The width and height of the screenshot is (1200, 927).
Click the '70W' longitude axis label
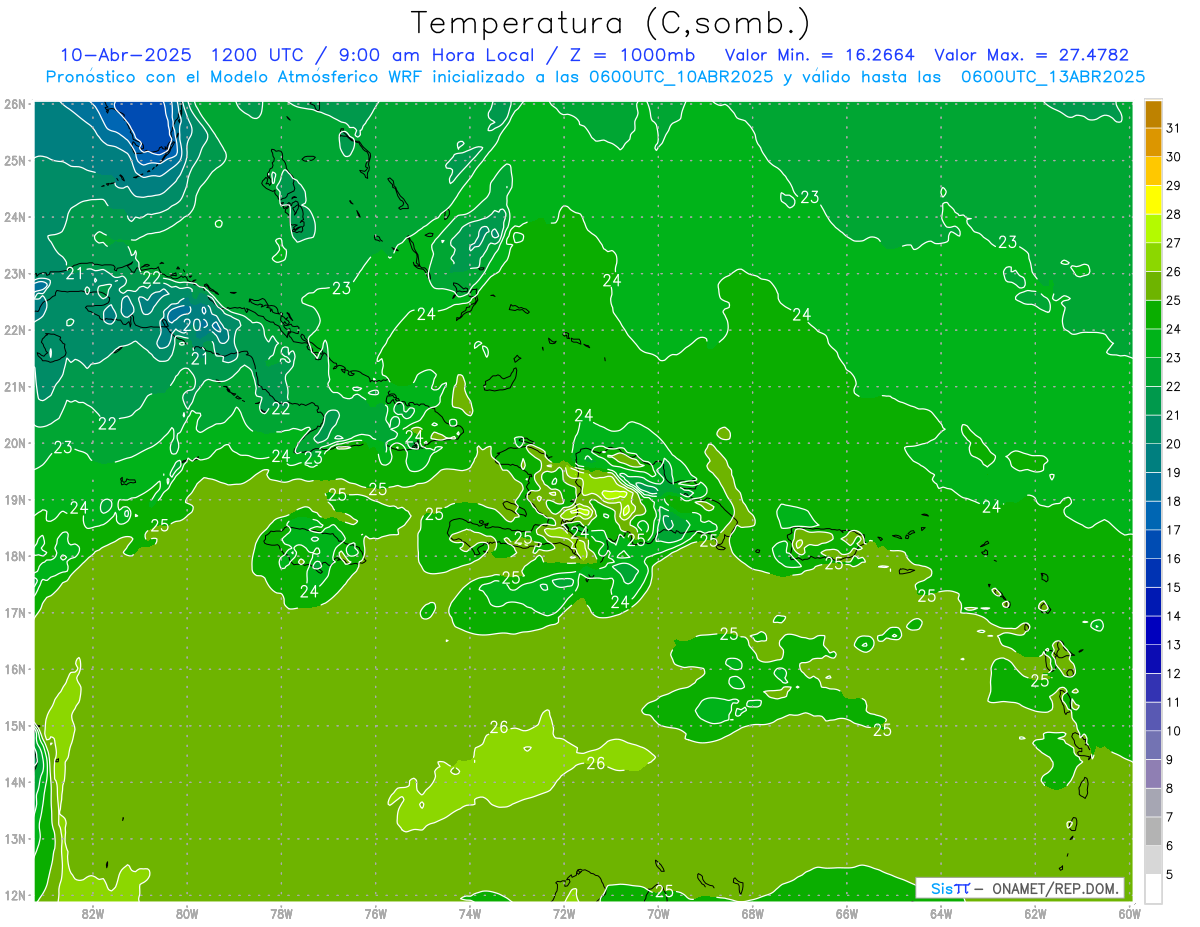click(658, 913)
